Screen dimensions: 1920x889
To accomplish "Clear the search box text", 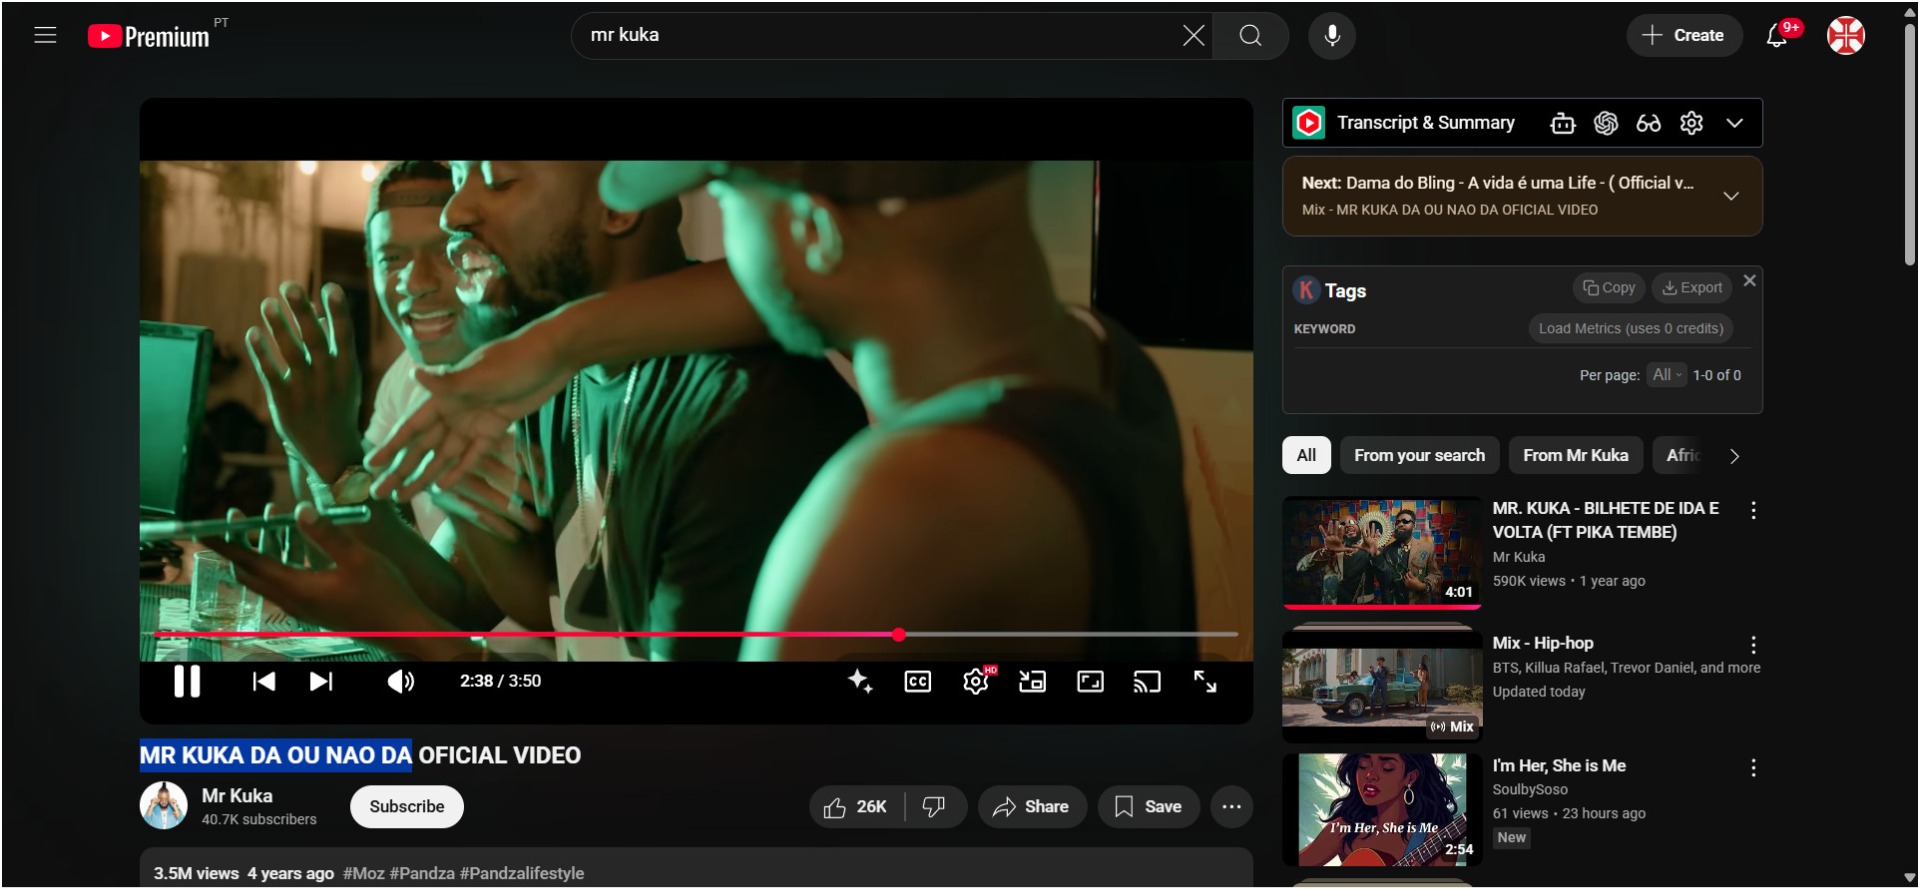I will pos(1193,36).
